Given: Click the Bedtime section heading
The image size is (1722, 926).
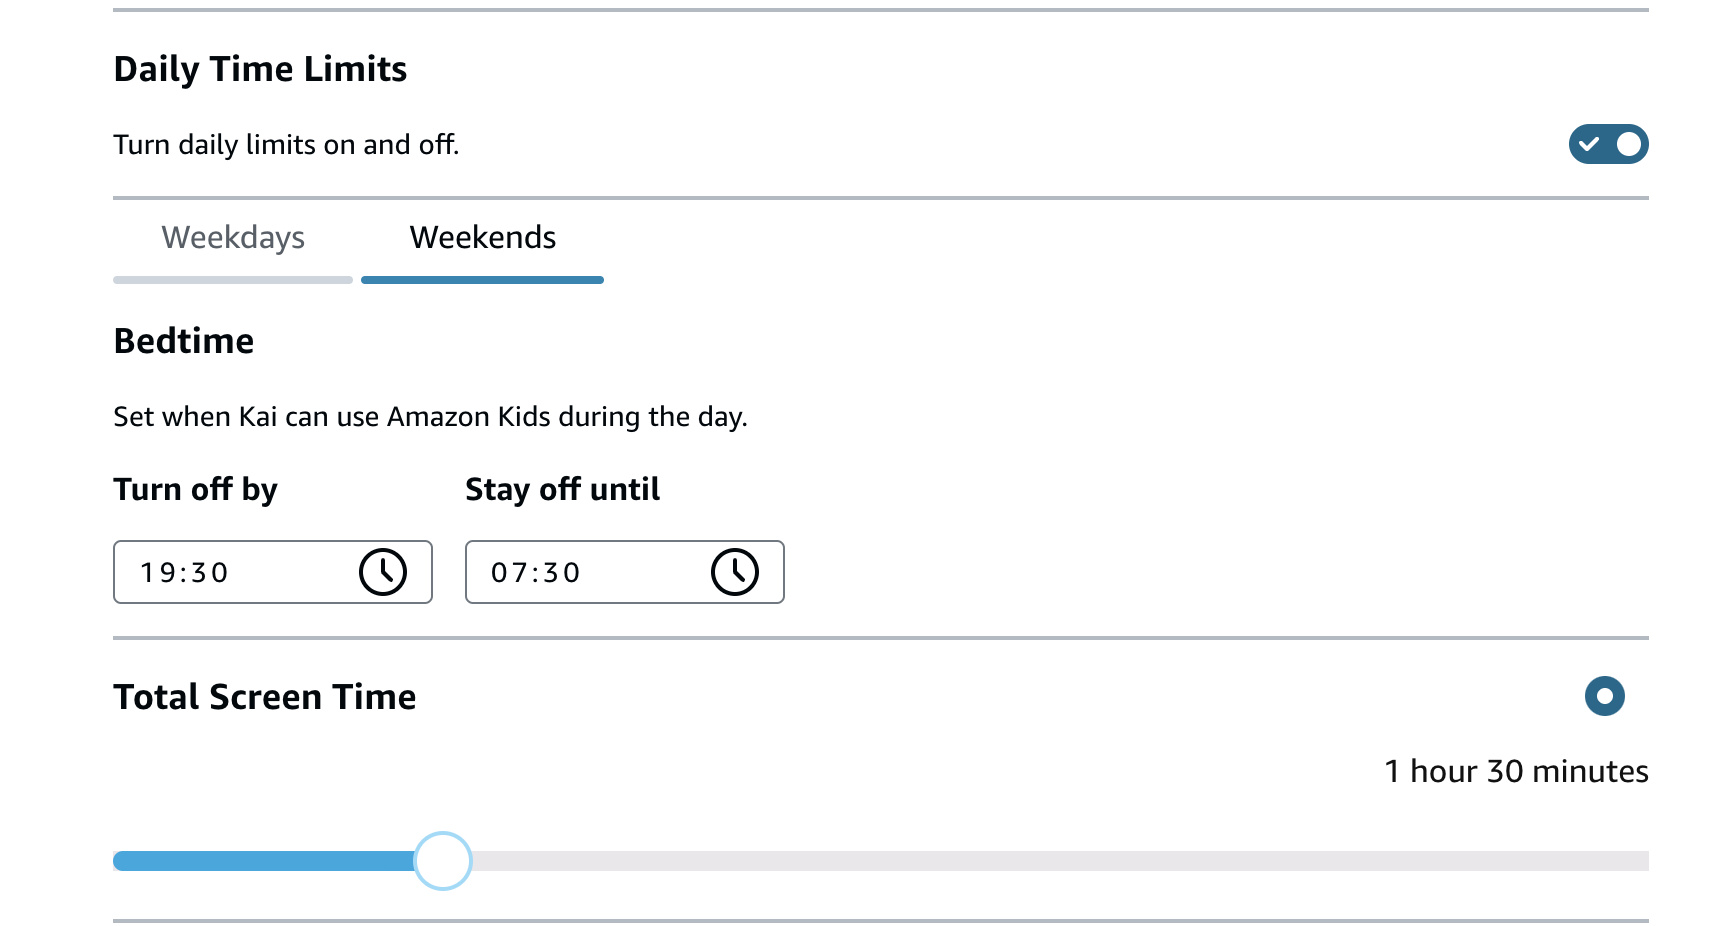Looking at the screenshot, I should pos(184,341).
